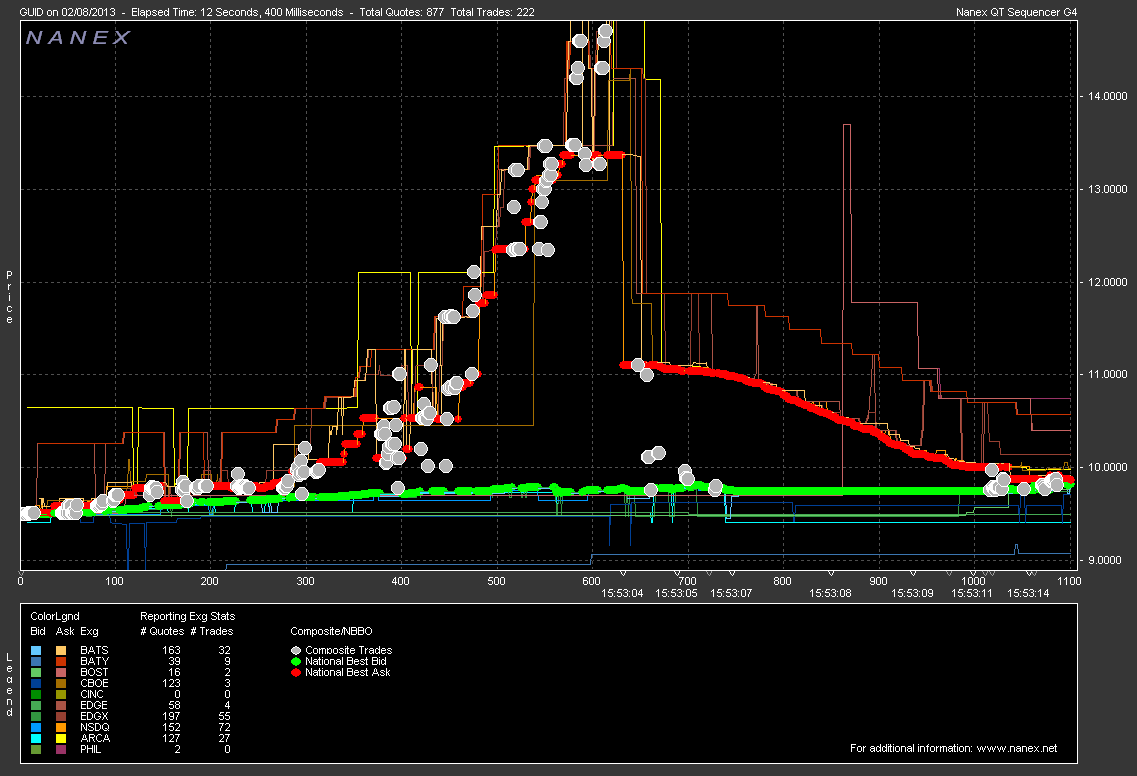Click the Composite Trades gray circle icon

tap(296, 651)
